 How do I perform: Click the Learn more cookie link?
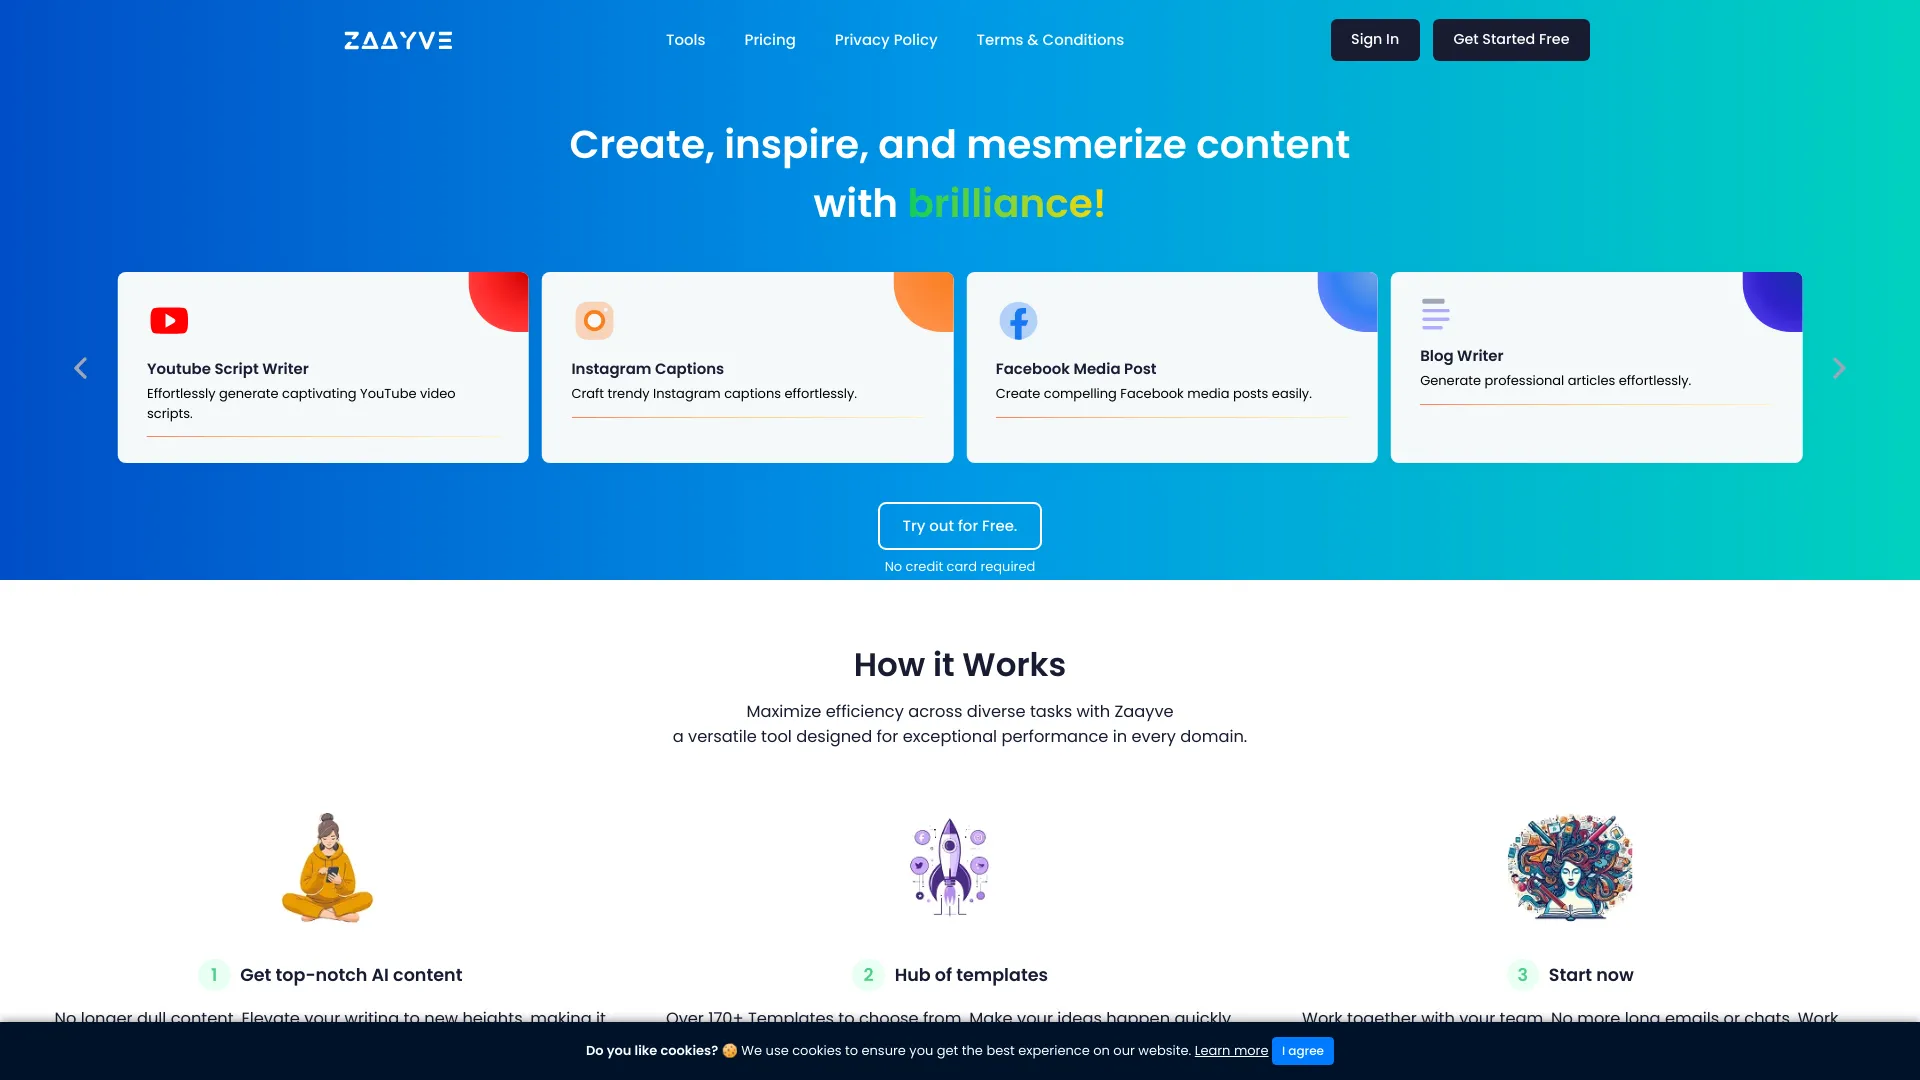pos(1230,1050)
